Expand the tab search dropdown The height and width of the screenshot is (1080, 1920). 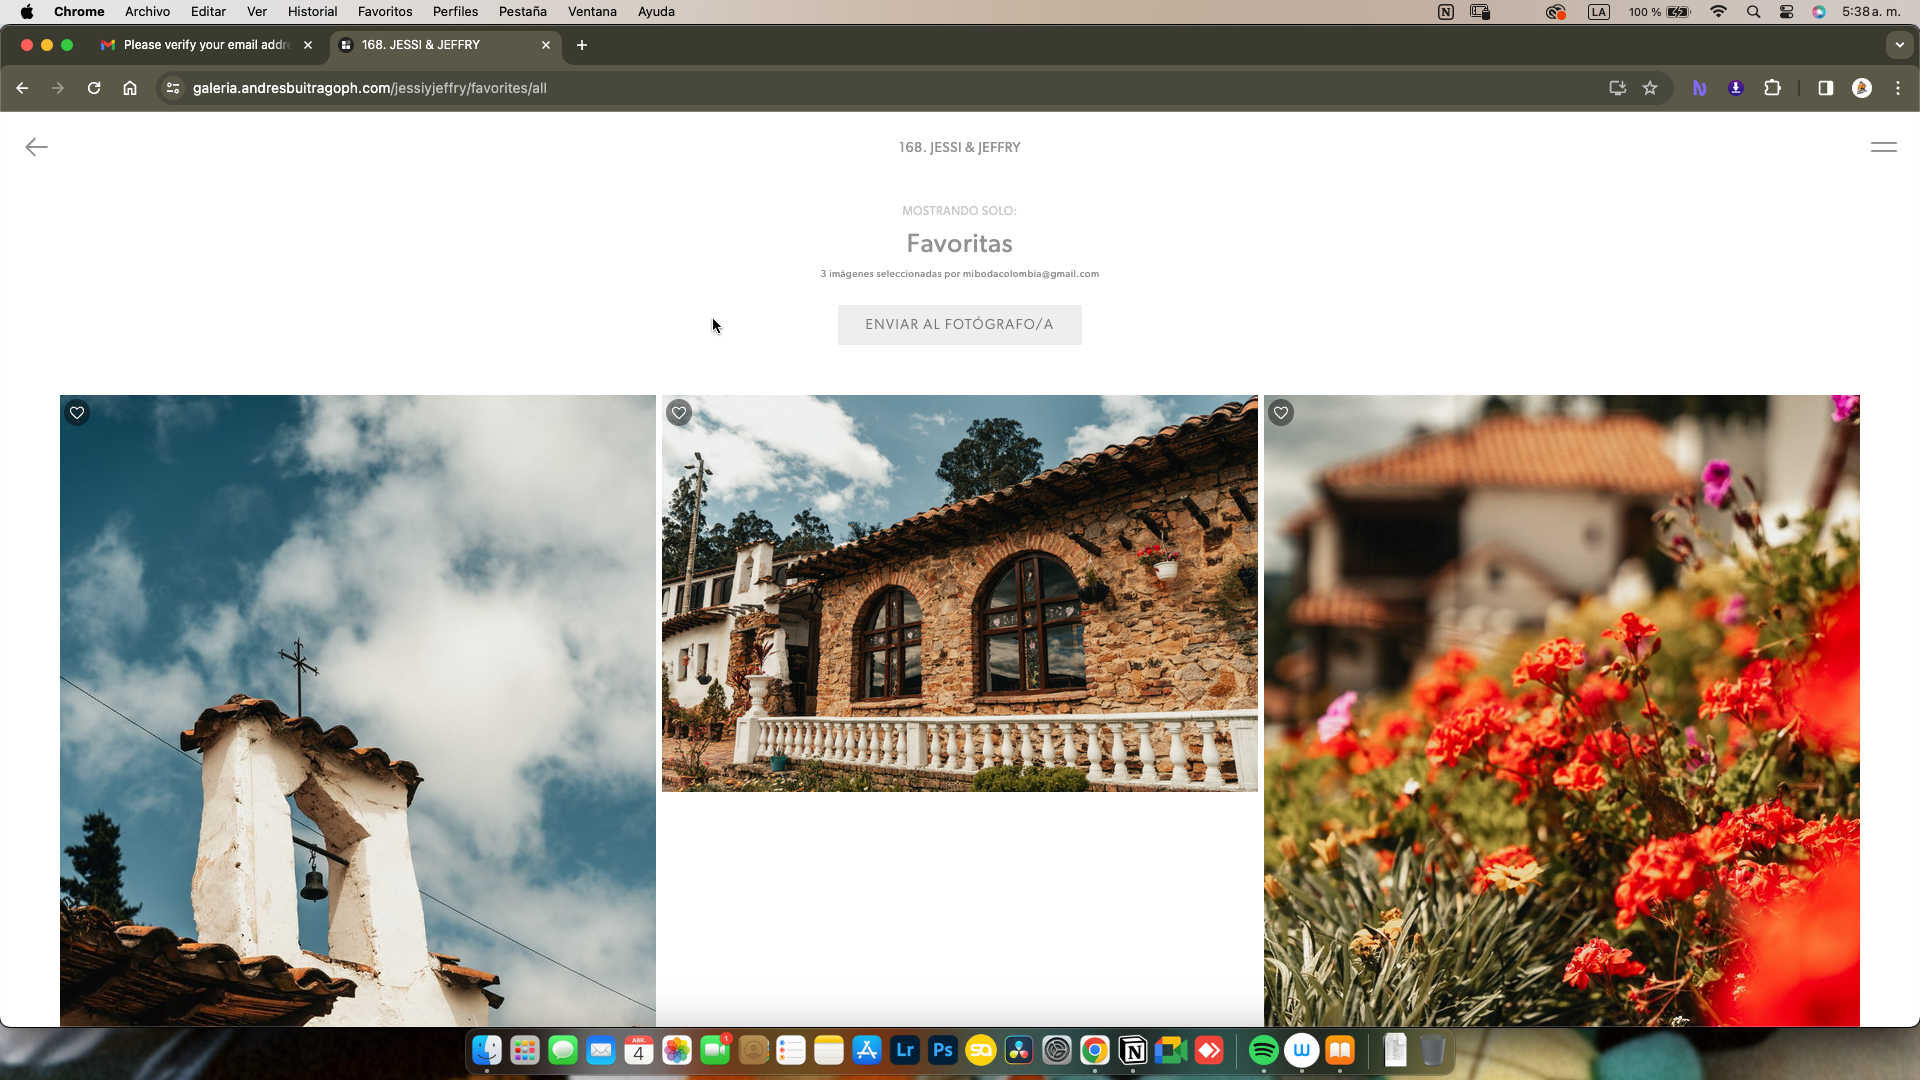1899,45
